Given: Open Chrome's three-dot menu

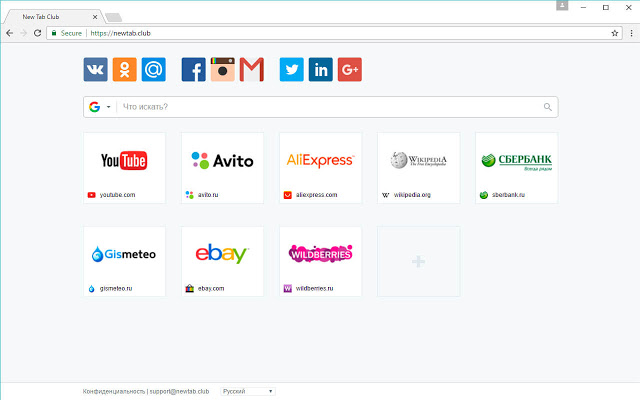Looking at the screenshot, I should point(631,33).
